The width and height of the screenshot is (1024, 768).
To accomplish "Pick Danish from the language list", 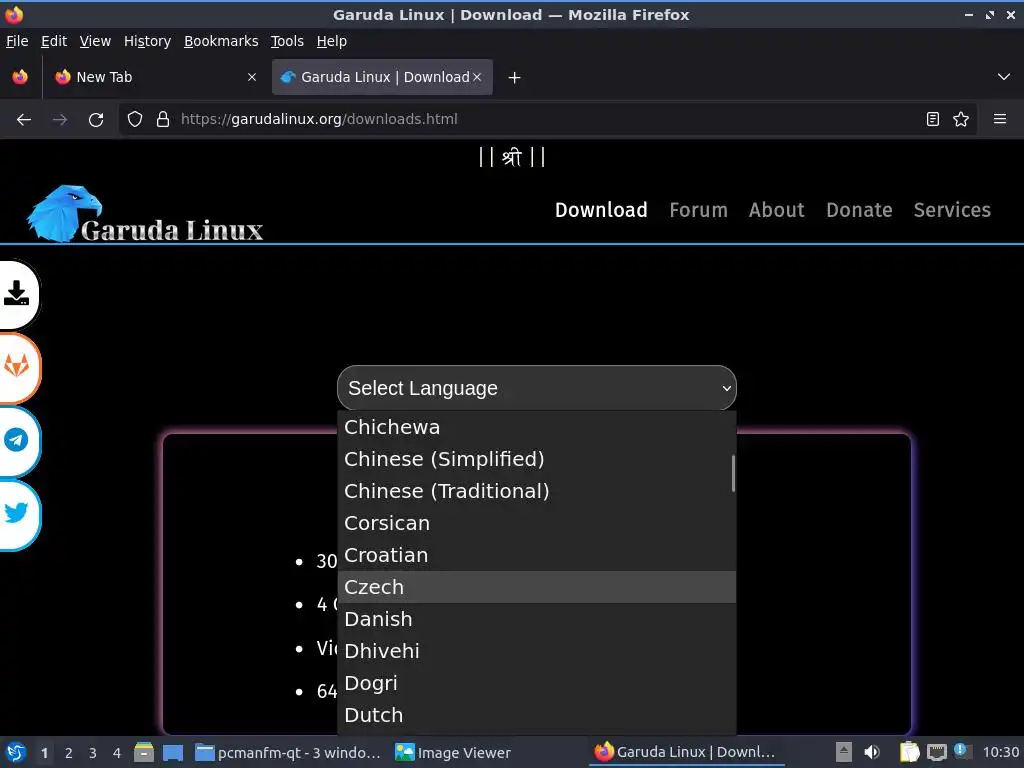I will click(x=537, y=619).
